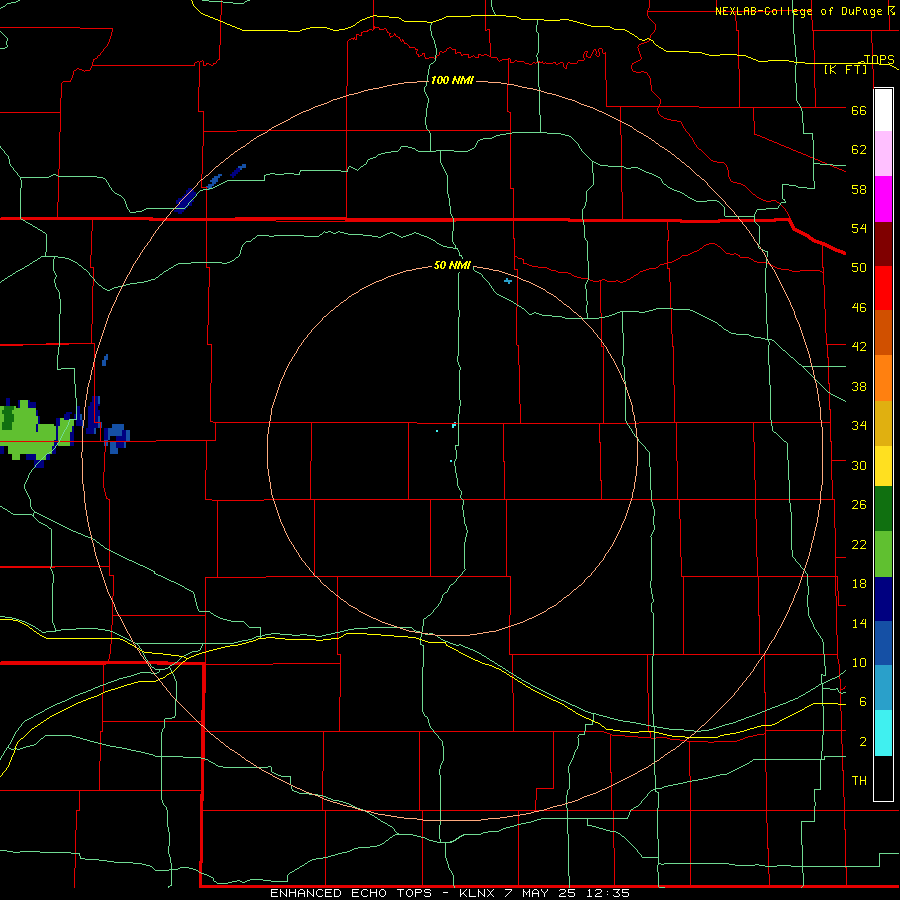Click the "ENHANCED ECHO TOPS" title text
The height and width of the screenshot is (900, 900).
tap(351, 893)
